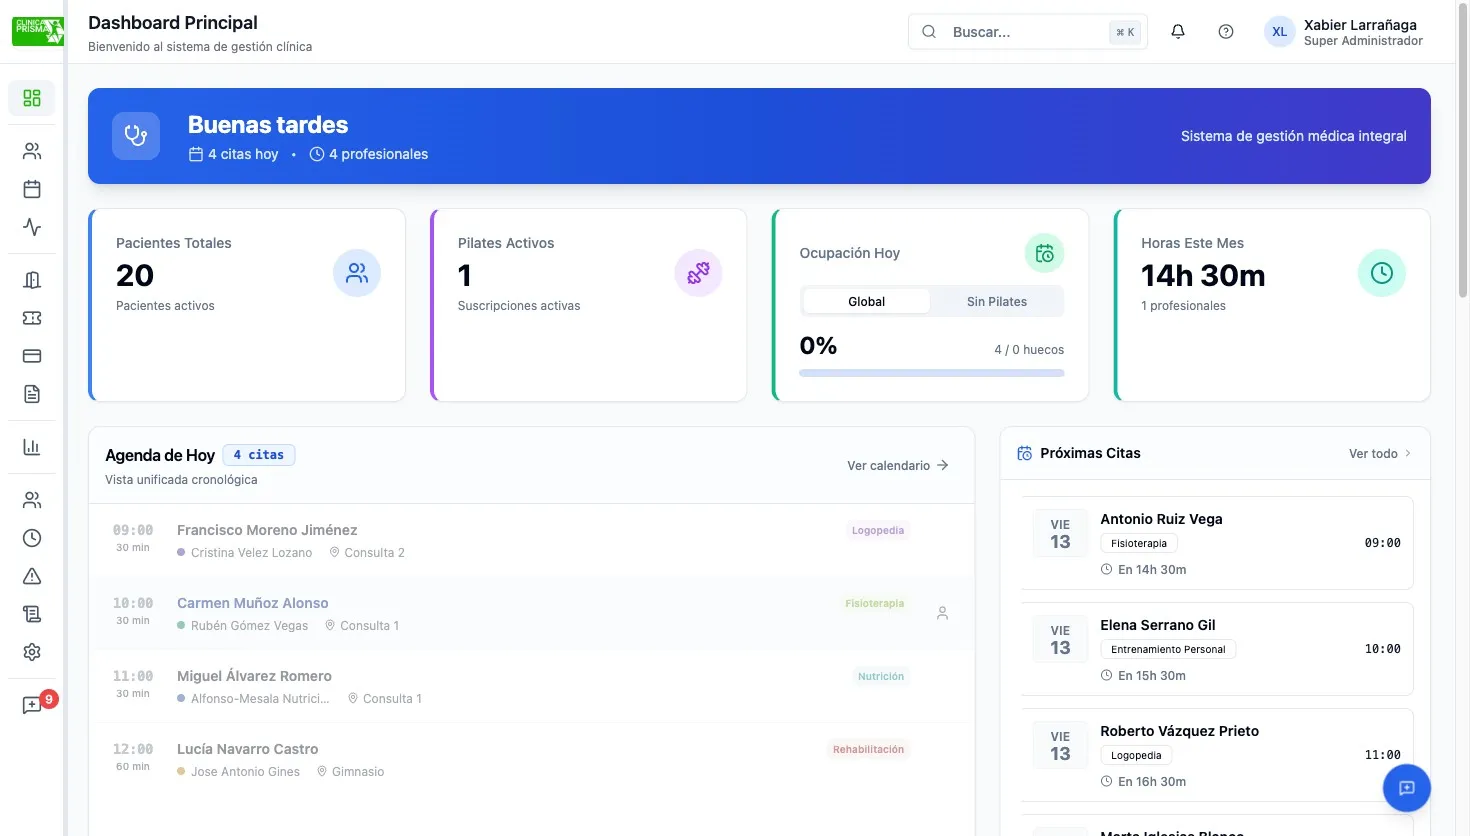
Task: Click the Cristina Velez Lozano professional name
Action: click(251, 553)
